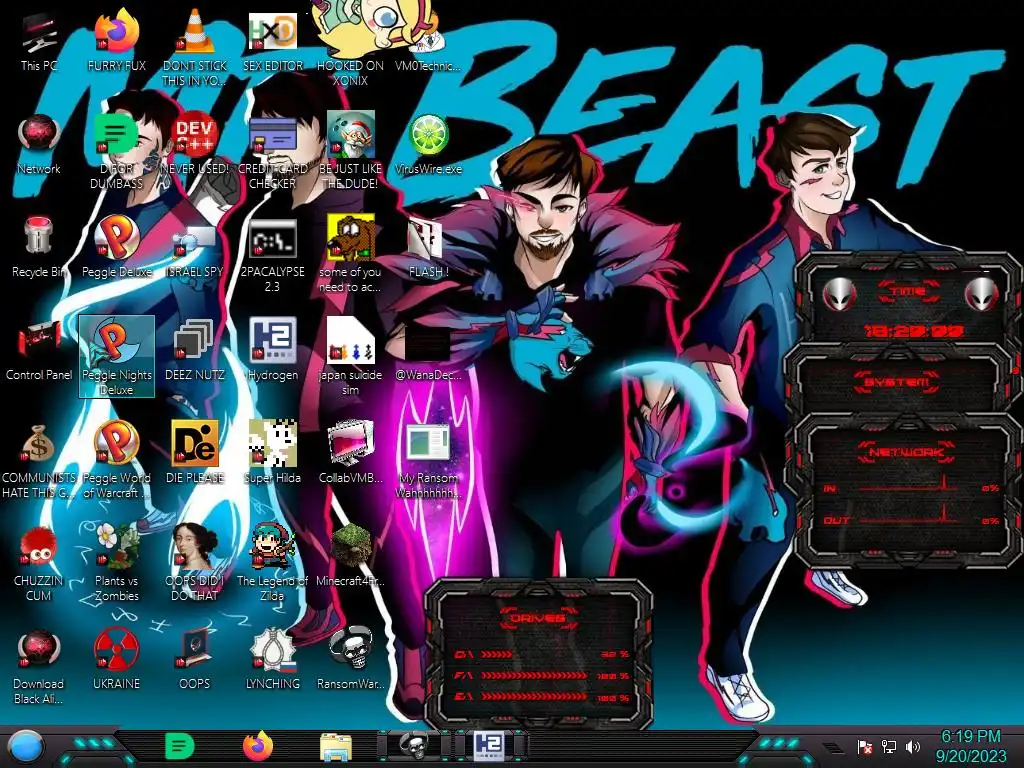Open the 2PACALYPSE 2.3 console shortcut

coord(273,255)
